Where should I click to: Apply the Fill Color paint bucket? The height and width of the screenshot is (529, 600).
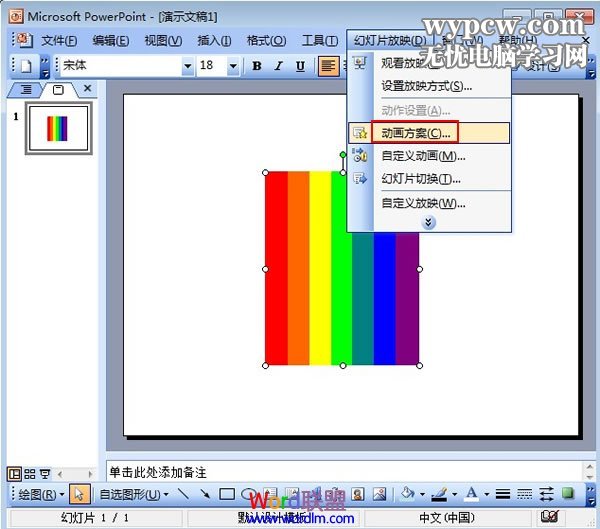pos(407,494)
